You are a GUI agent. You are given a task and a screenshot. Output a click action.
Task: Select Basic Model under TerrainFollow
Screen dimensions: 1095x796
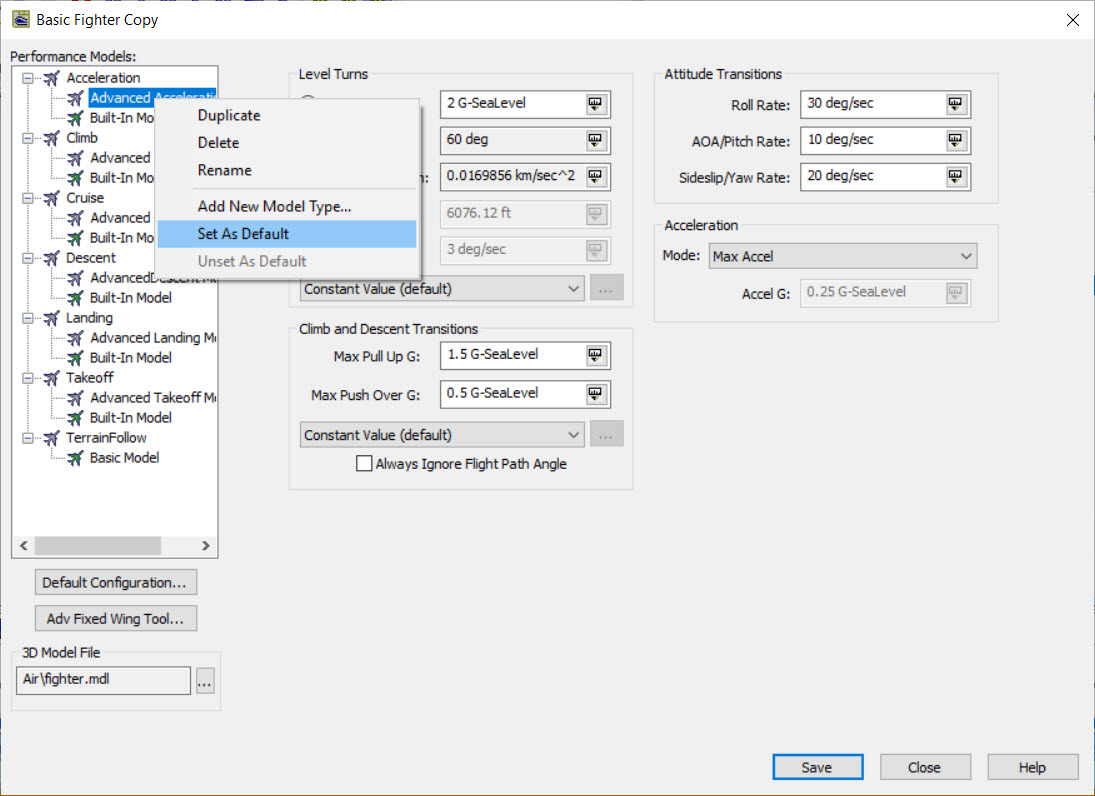coord(124,458)
